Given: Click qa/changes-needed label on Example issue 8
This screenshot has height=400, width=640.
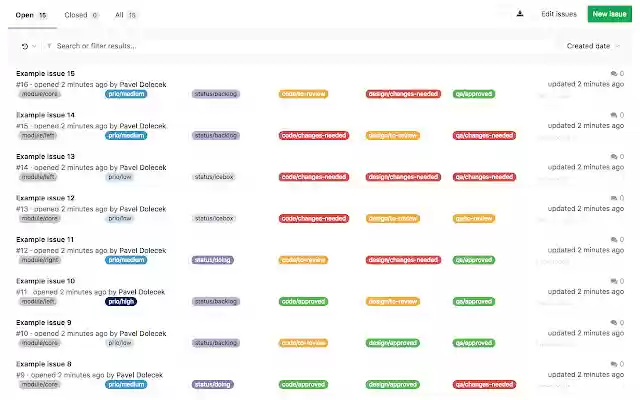Looking at the screenshot, I should pyautogui.click(x=484, y=384).
